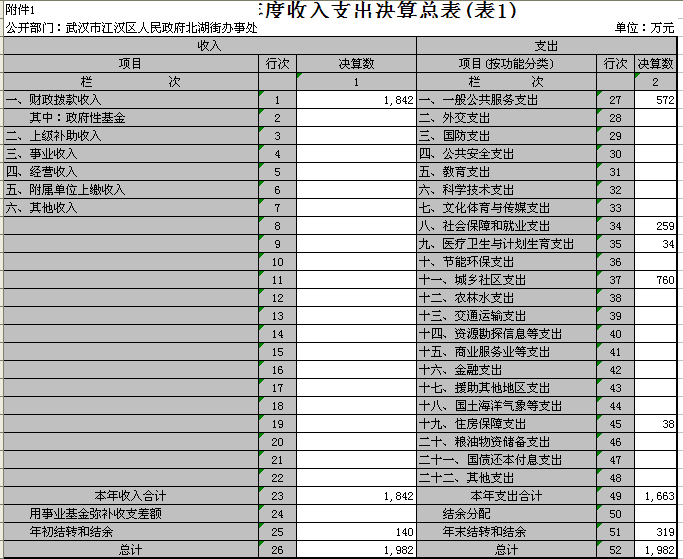Select the 一、财政拨款收入 cell
Viewport: 683px width, 559px height.
(x=130, y=100)
